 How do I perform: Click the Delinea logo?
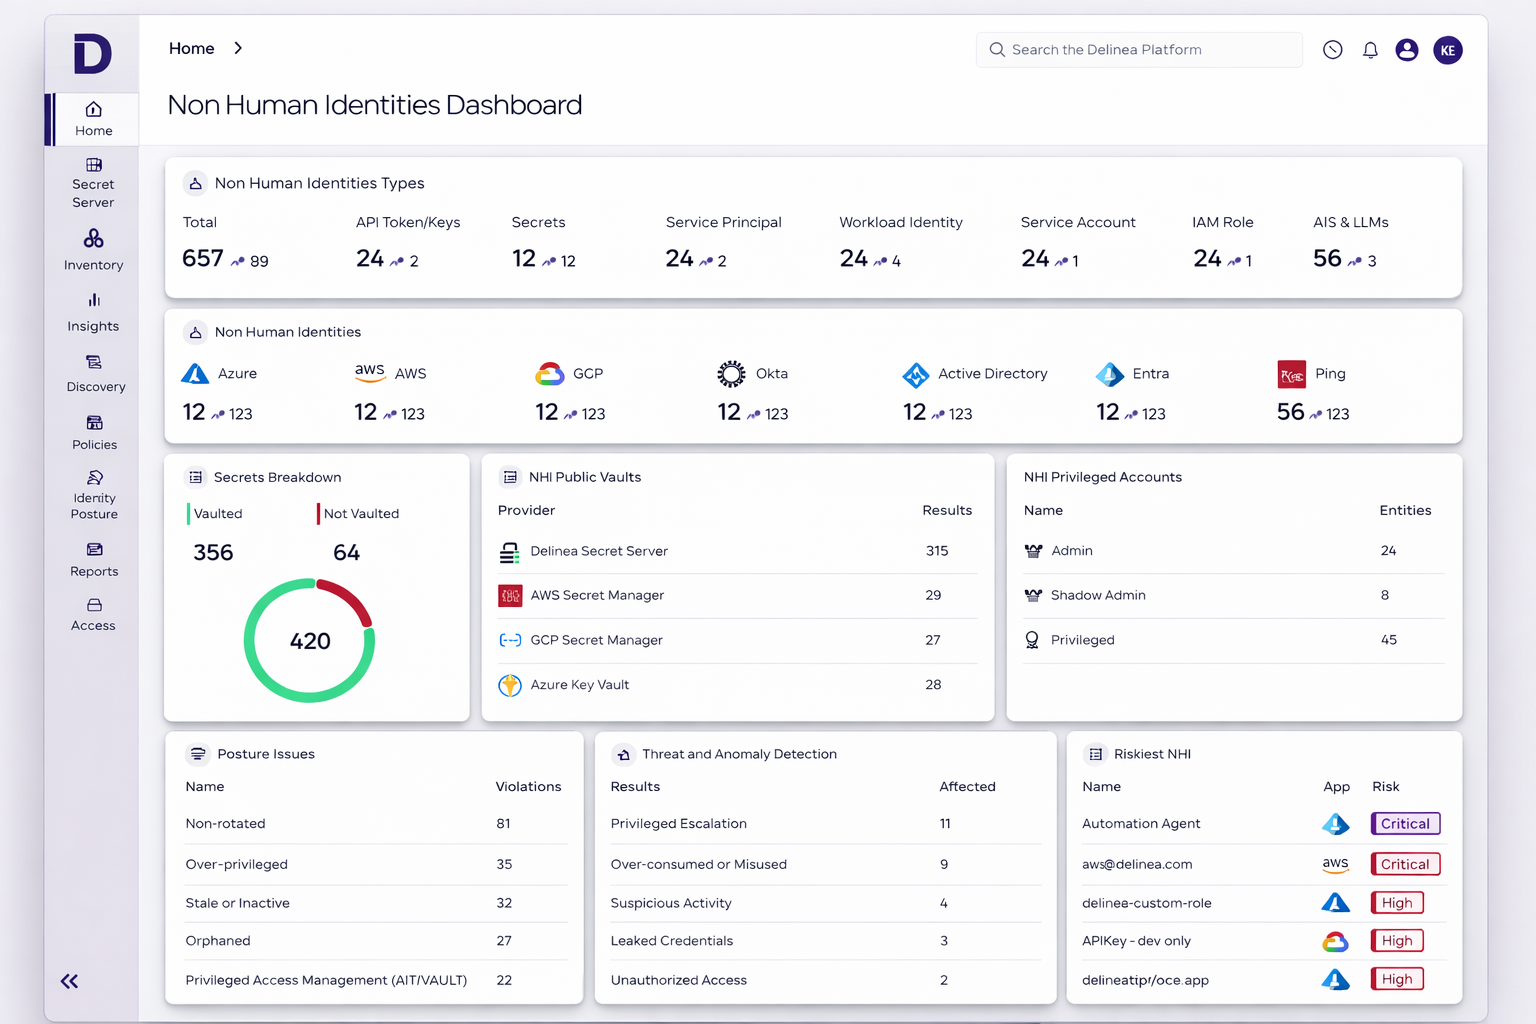point(91,55)
